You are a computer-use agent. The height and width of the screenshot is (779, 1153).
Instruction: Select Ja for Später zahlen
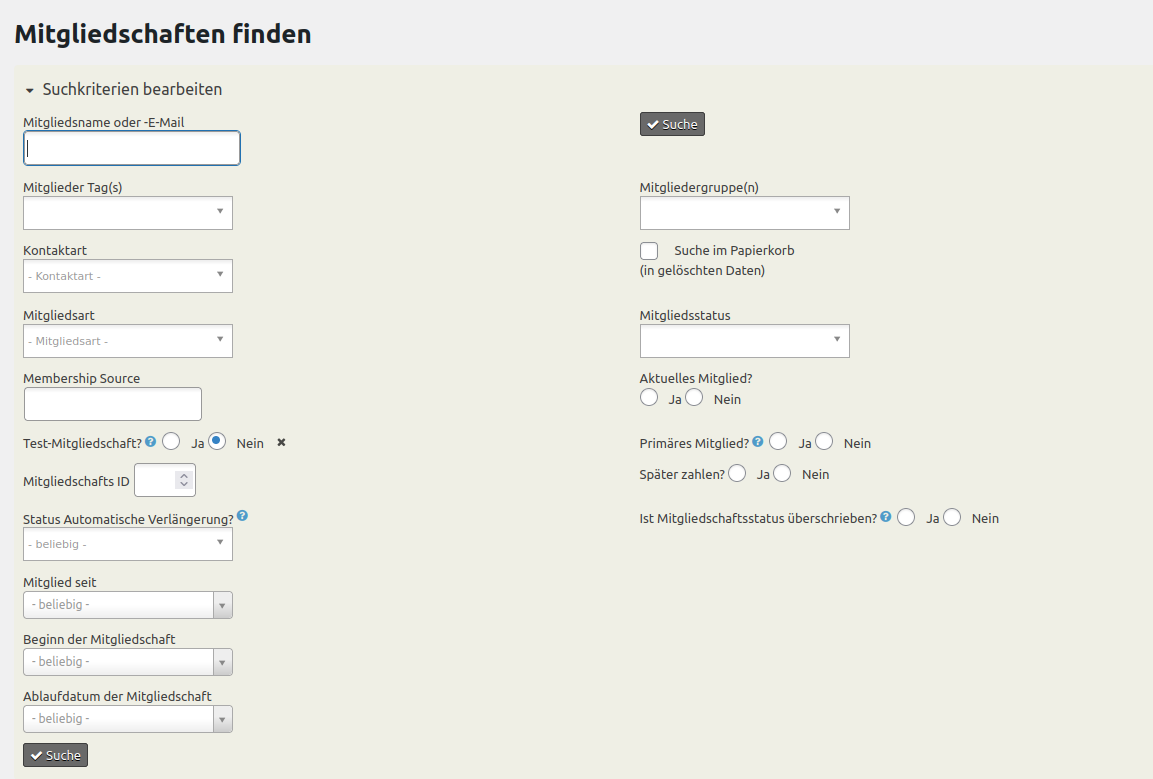tap(737, 472)
